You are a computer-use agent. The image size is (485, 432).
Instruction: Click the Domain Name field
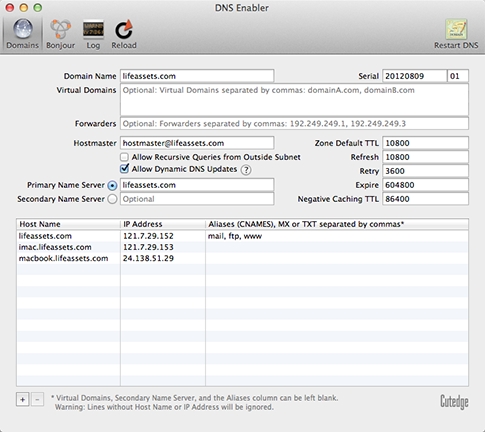(x=197, y=76)
